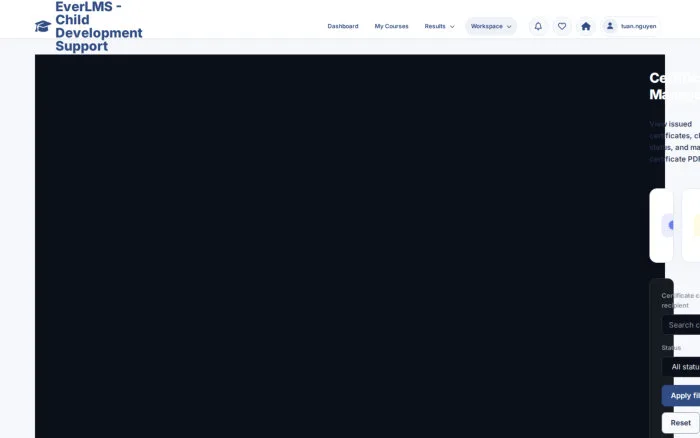Navigate to My Courses
The image size is (700, 438).
[x=392, y=26]
